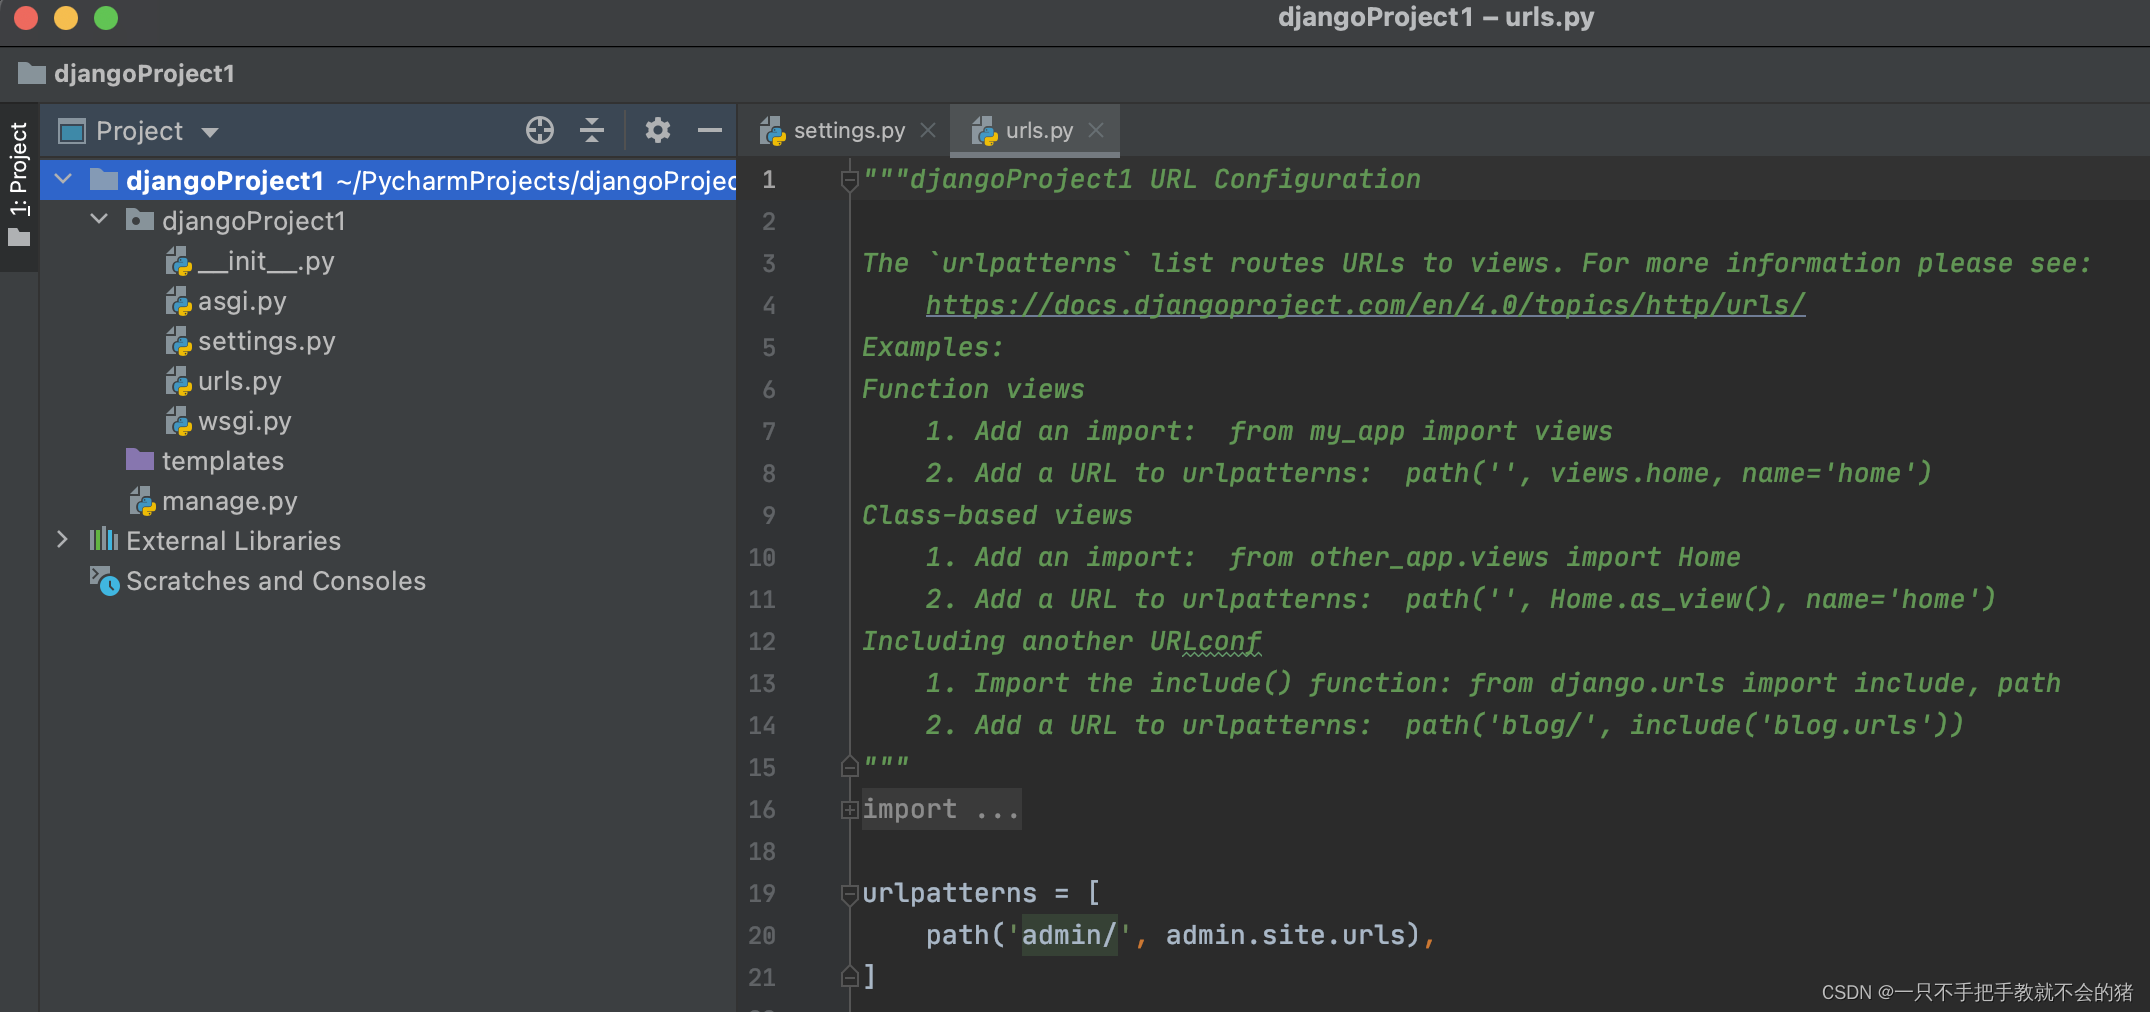Click line number 1 in the gutter

point(768,180)
